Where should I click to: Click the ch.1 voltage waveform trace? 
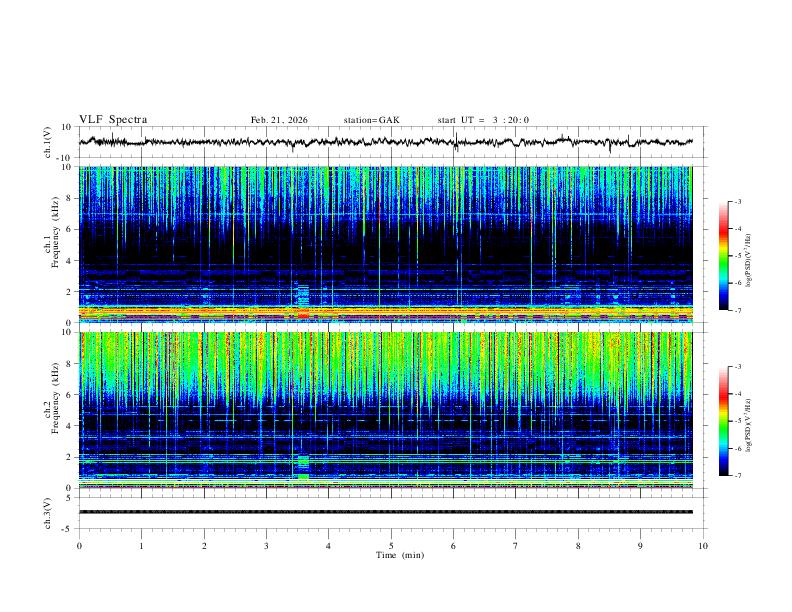(386, 142)
